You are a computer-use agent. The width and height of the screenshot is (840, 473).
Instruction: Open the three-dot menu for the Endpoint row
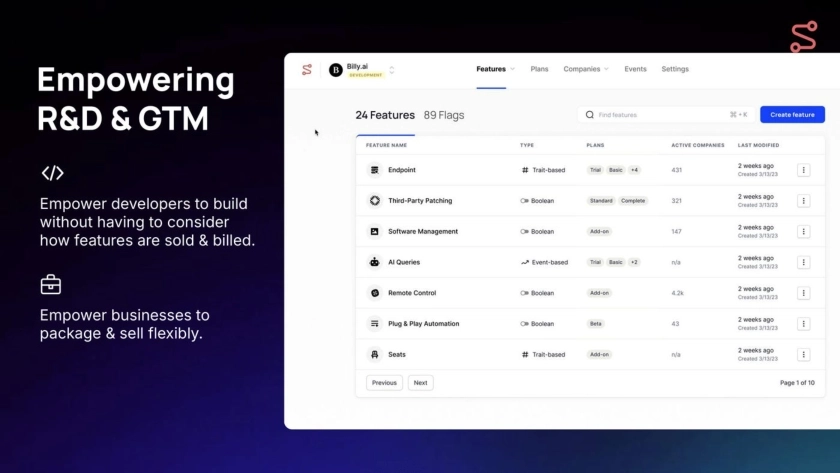(x=803, y=170)
